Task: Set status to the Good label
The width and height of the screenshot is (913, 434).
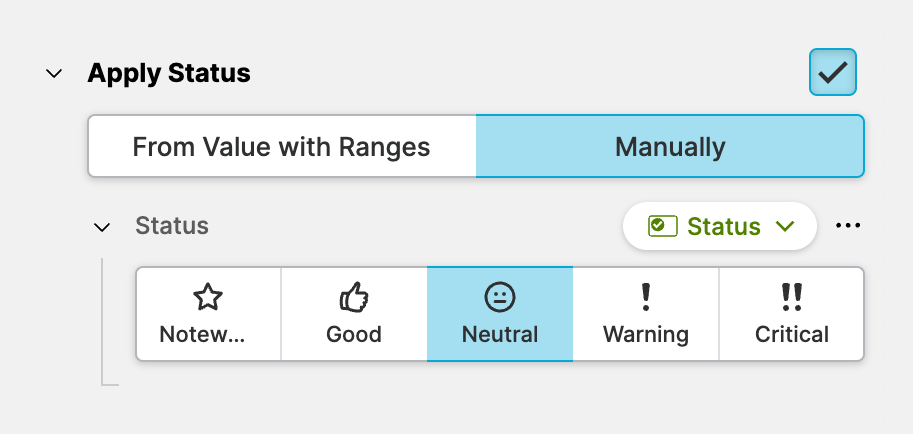Action: click(354, 334)
